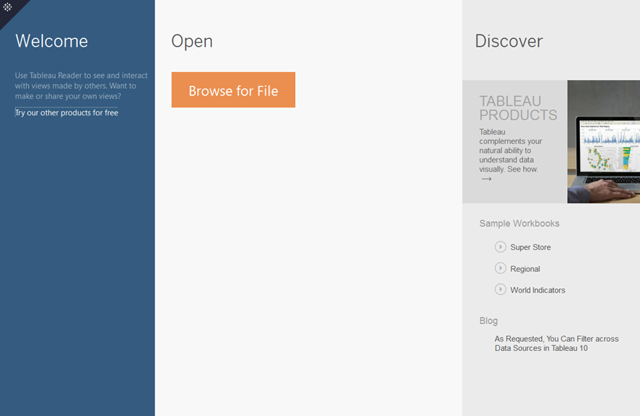Click the Regional play icon
640x416 pixels.
click(500, 268)
